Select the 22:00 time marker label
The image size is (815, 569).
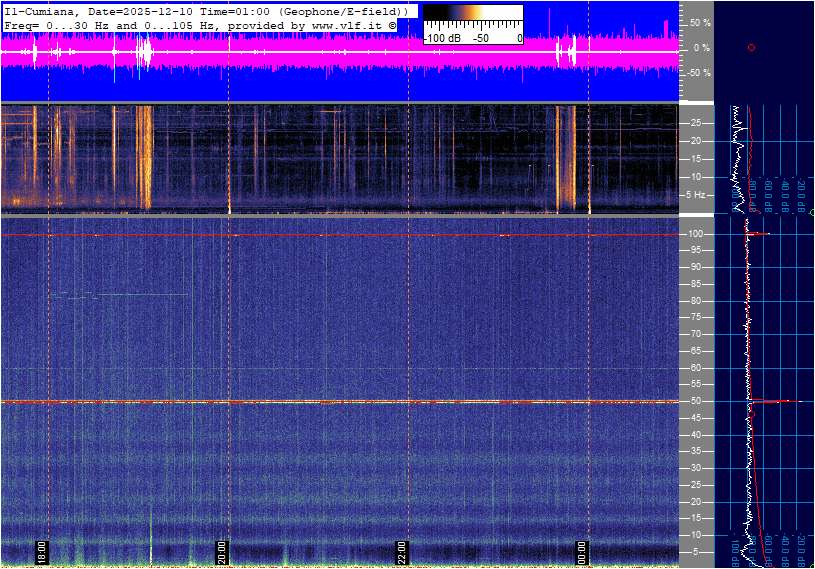(402, 552)
